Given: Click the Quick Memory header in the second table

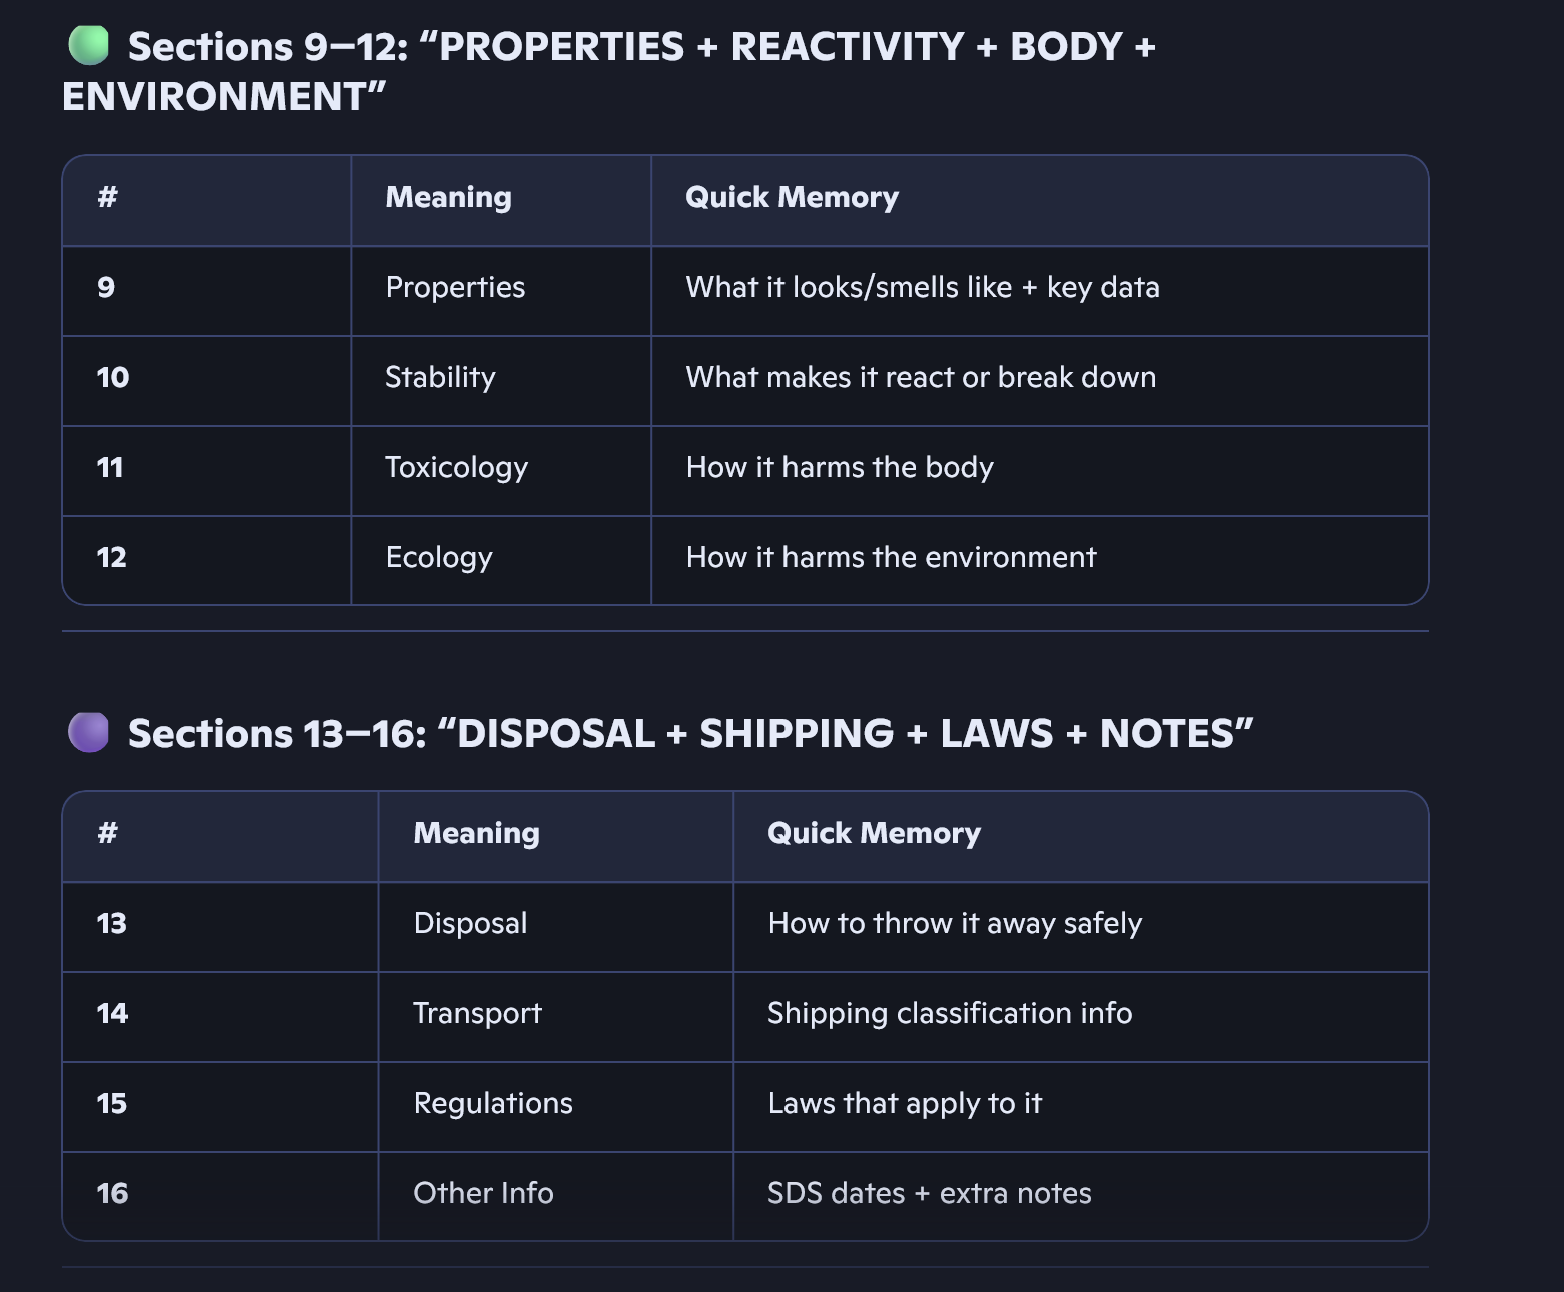Looking at the screenshot, I should coord(873,833).
